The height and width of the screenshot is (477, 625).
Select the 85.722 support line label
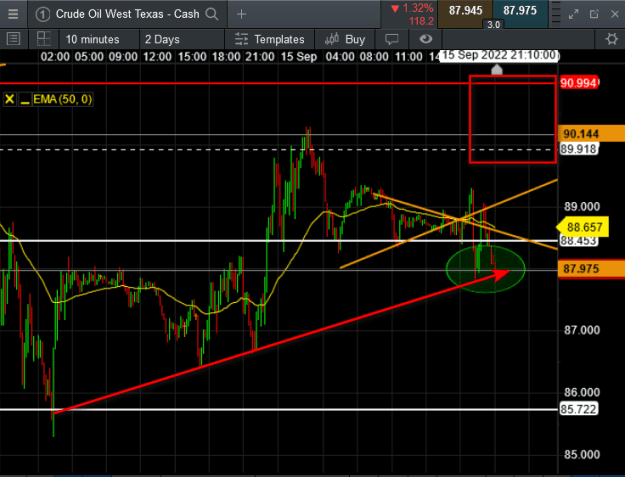coord(578,409)
